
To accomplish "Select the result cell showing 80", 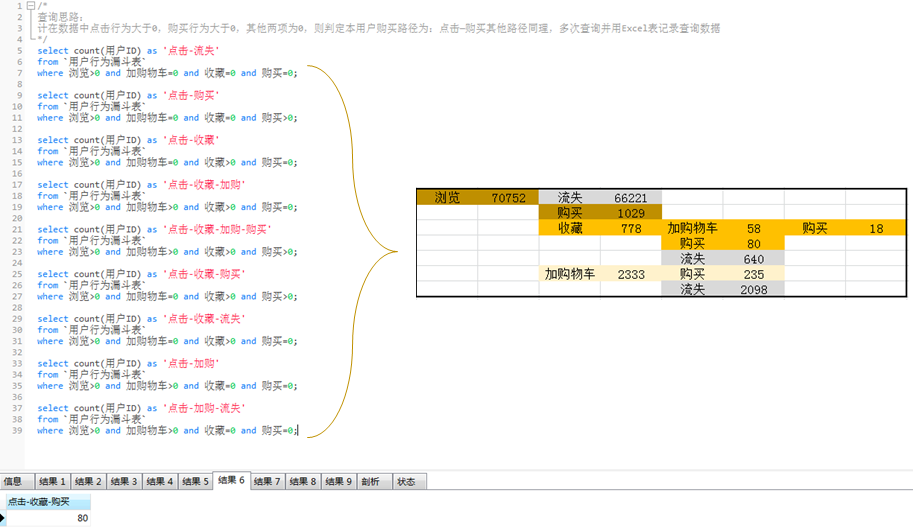I will (x=48, y=518).
